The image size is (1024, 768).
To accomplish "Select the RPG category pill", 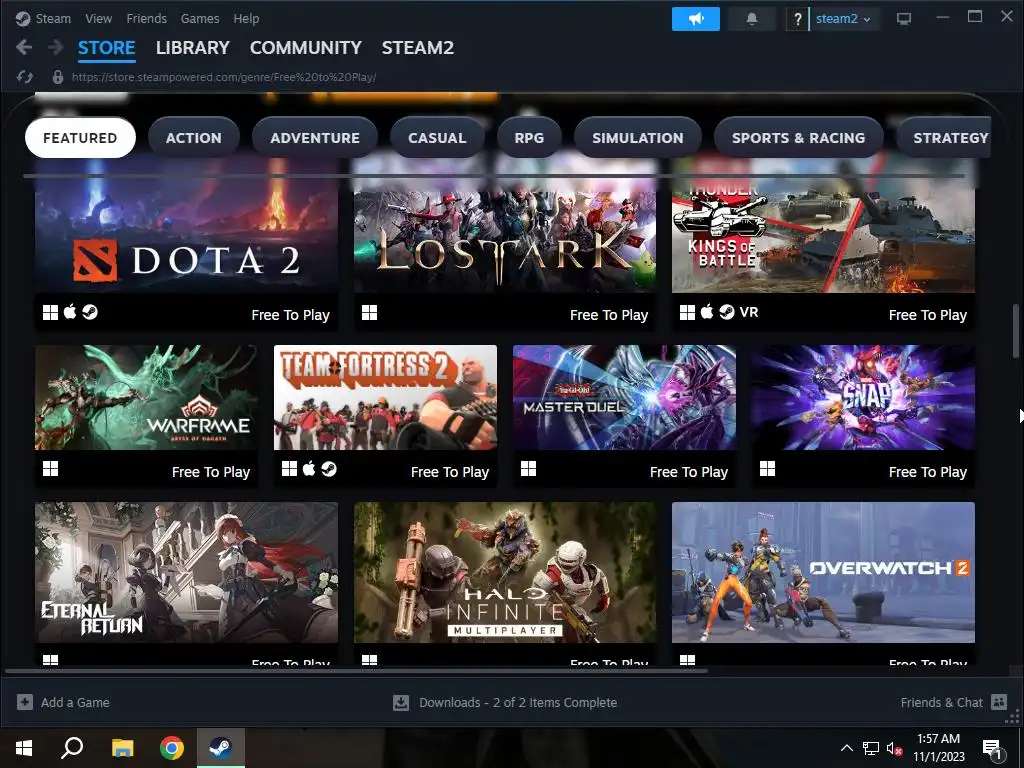I will (529, 138).
